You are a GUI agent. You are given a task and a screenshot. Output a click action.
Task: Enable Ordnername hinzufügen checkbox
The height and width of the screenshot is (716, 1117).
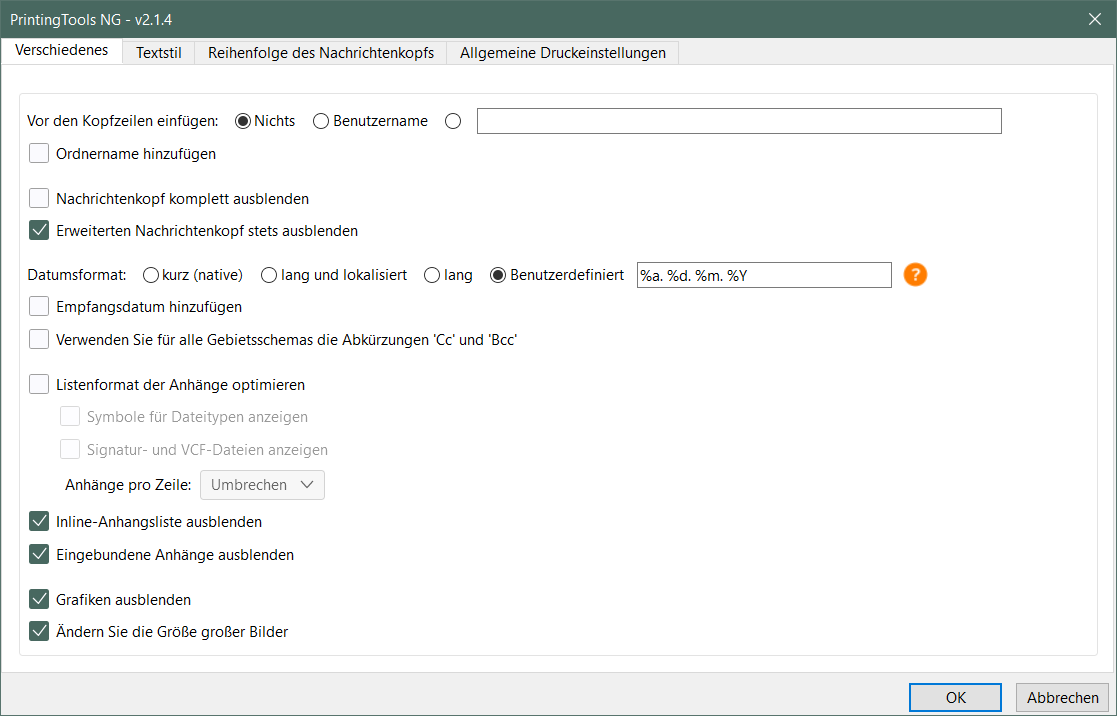(39, 153)
